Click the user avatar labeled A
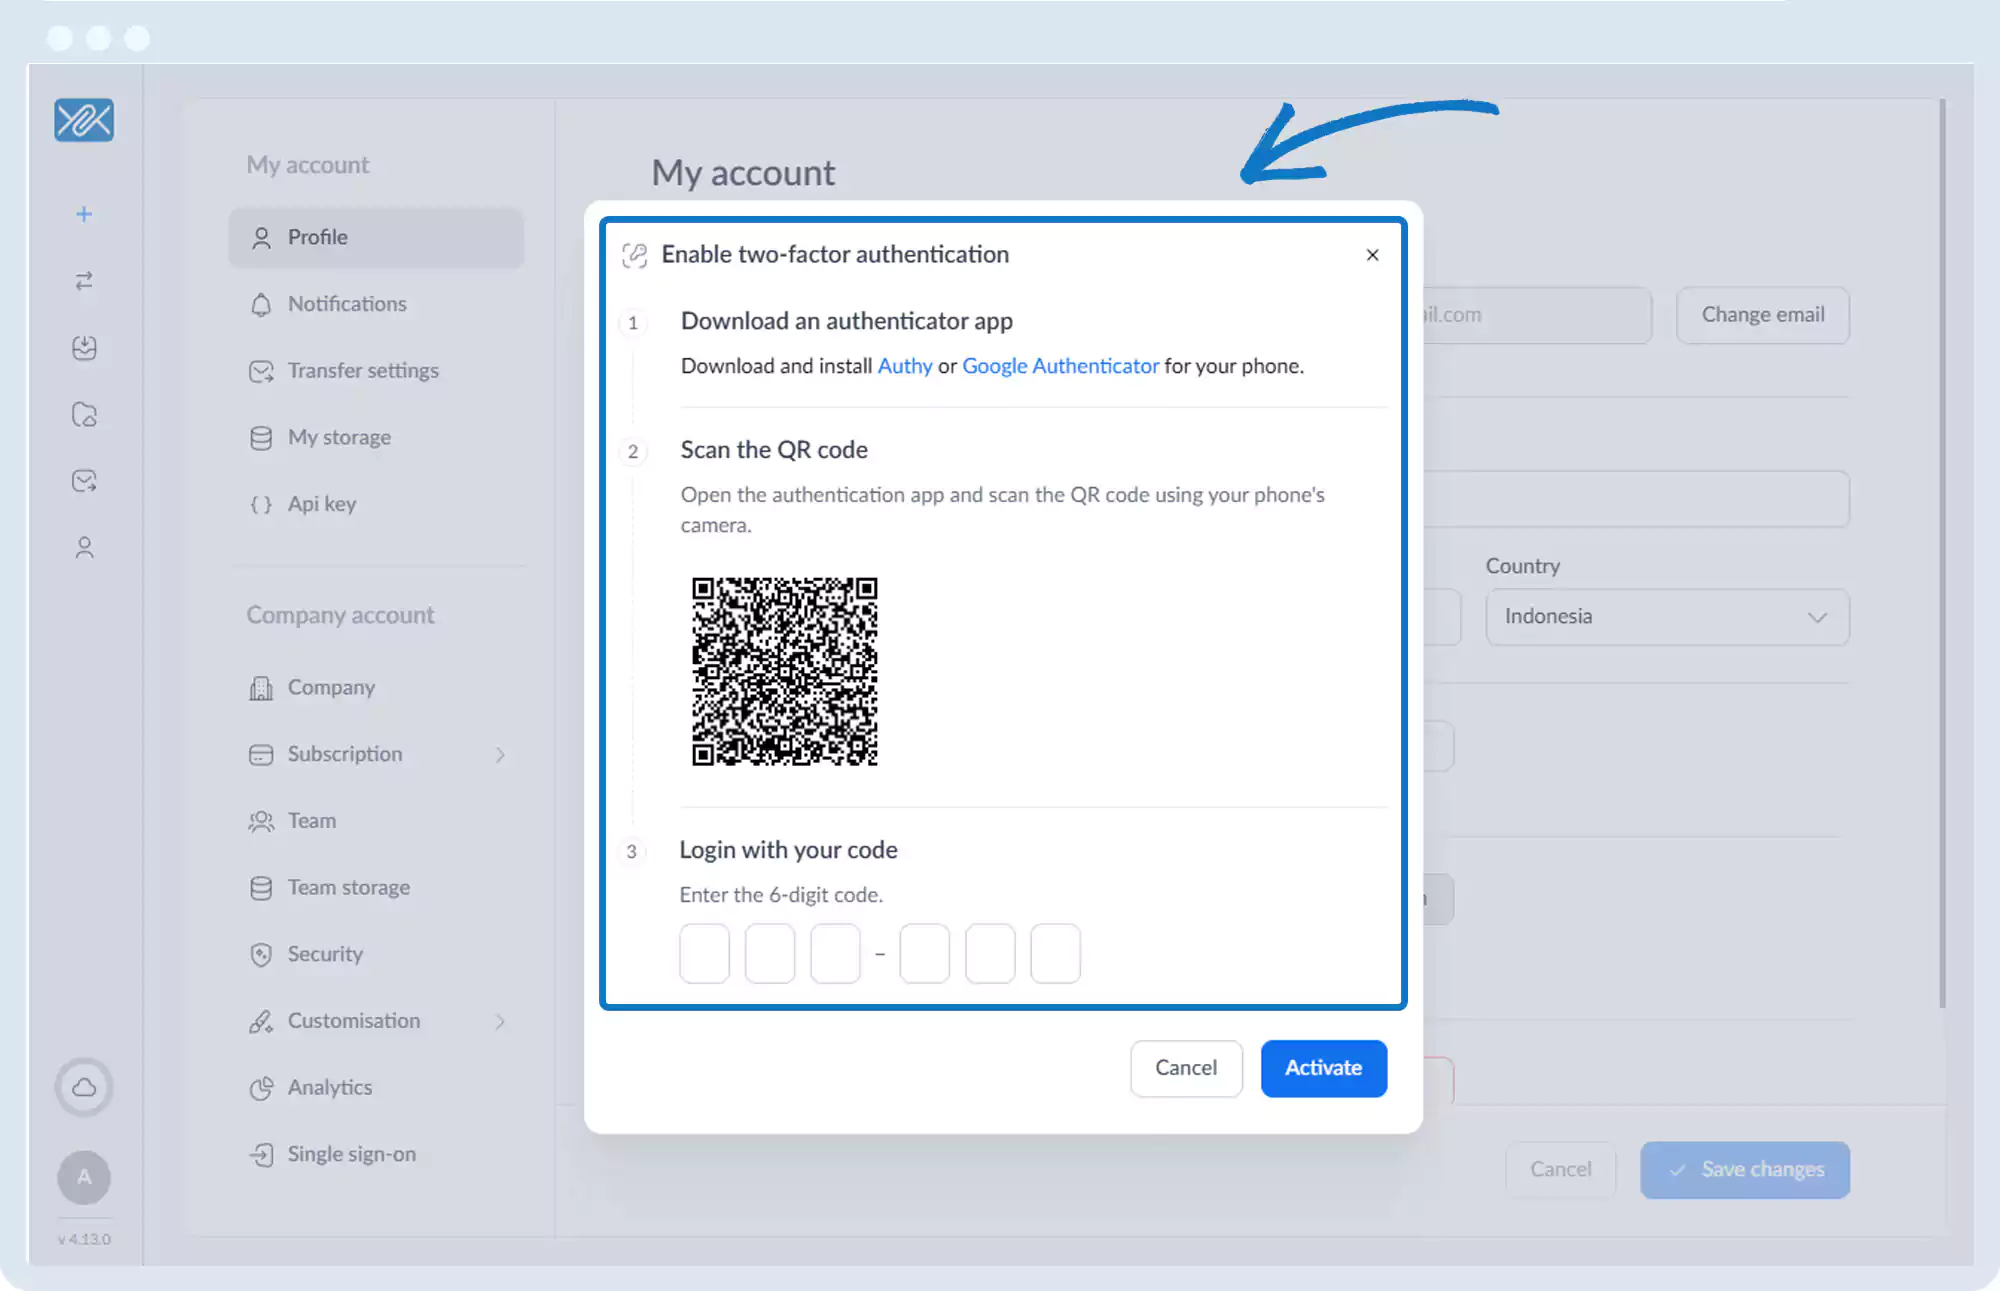 (x=84, y=1177)
